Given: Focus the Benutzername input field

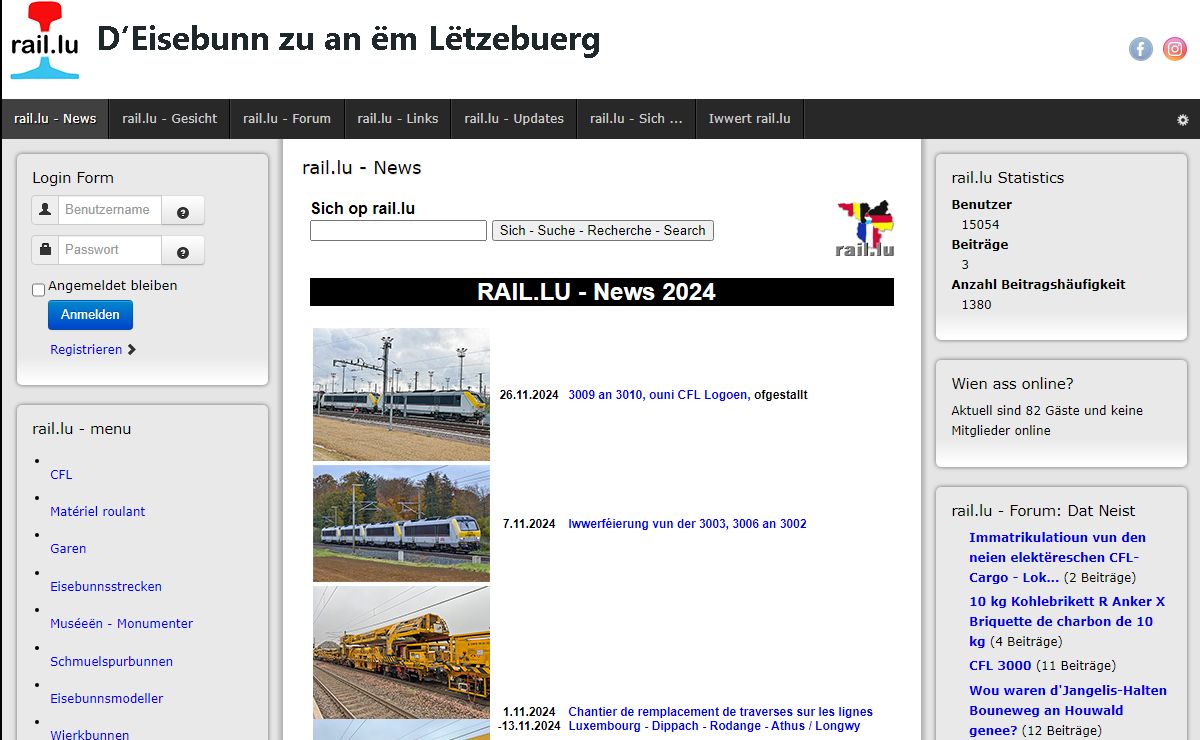Looking at the screenshot, I should pyautogui.click(x=110, y=210).
